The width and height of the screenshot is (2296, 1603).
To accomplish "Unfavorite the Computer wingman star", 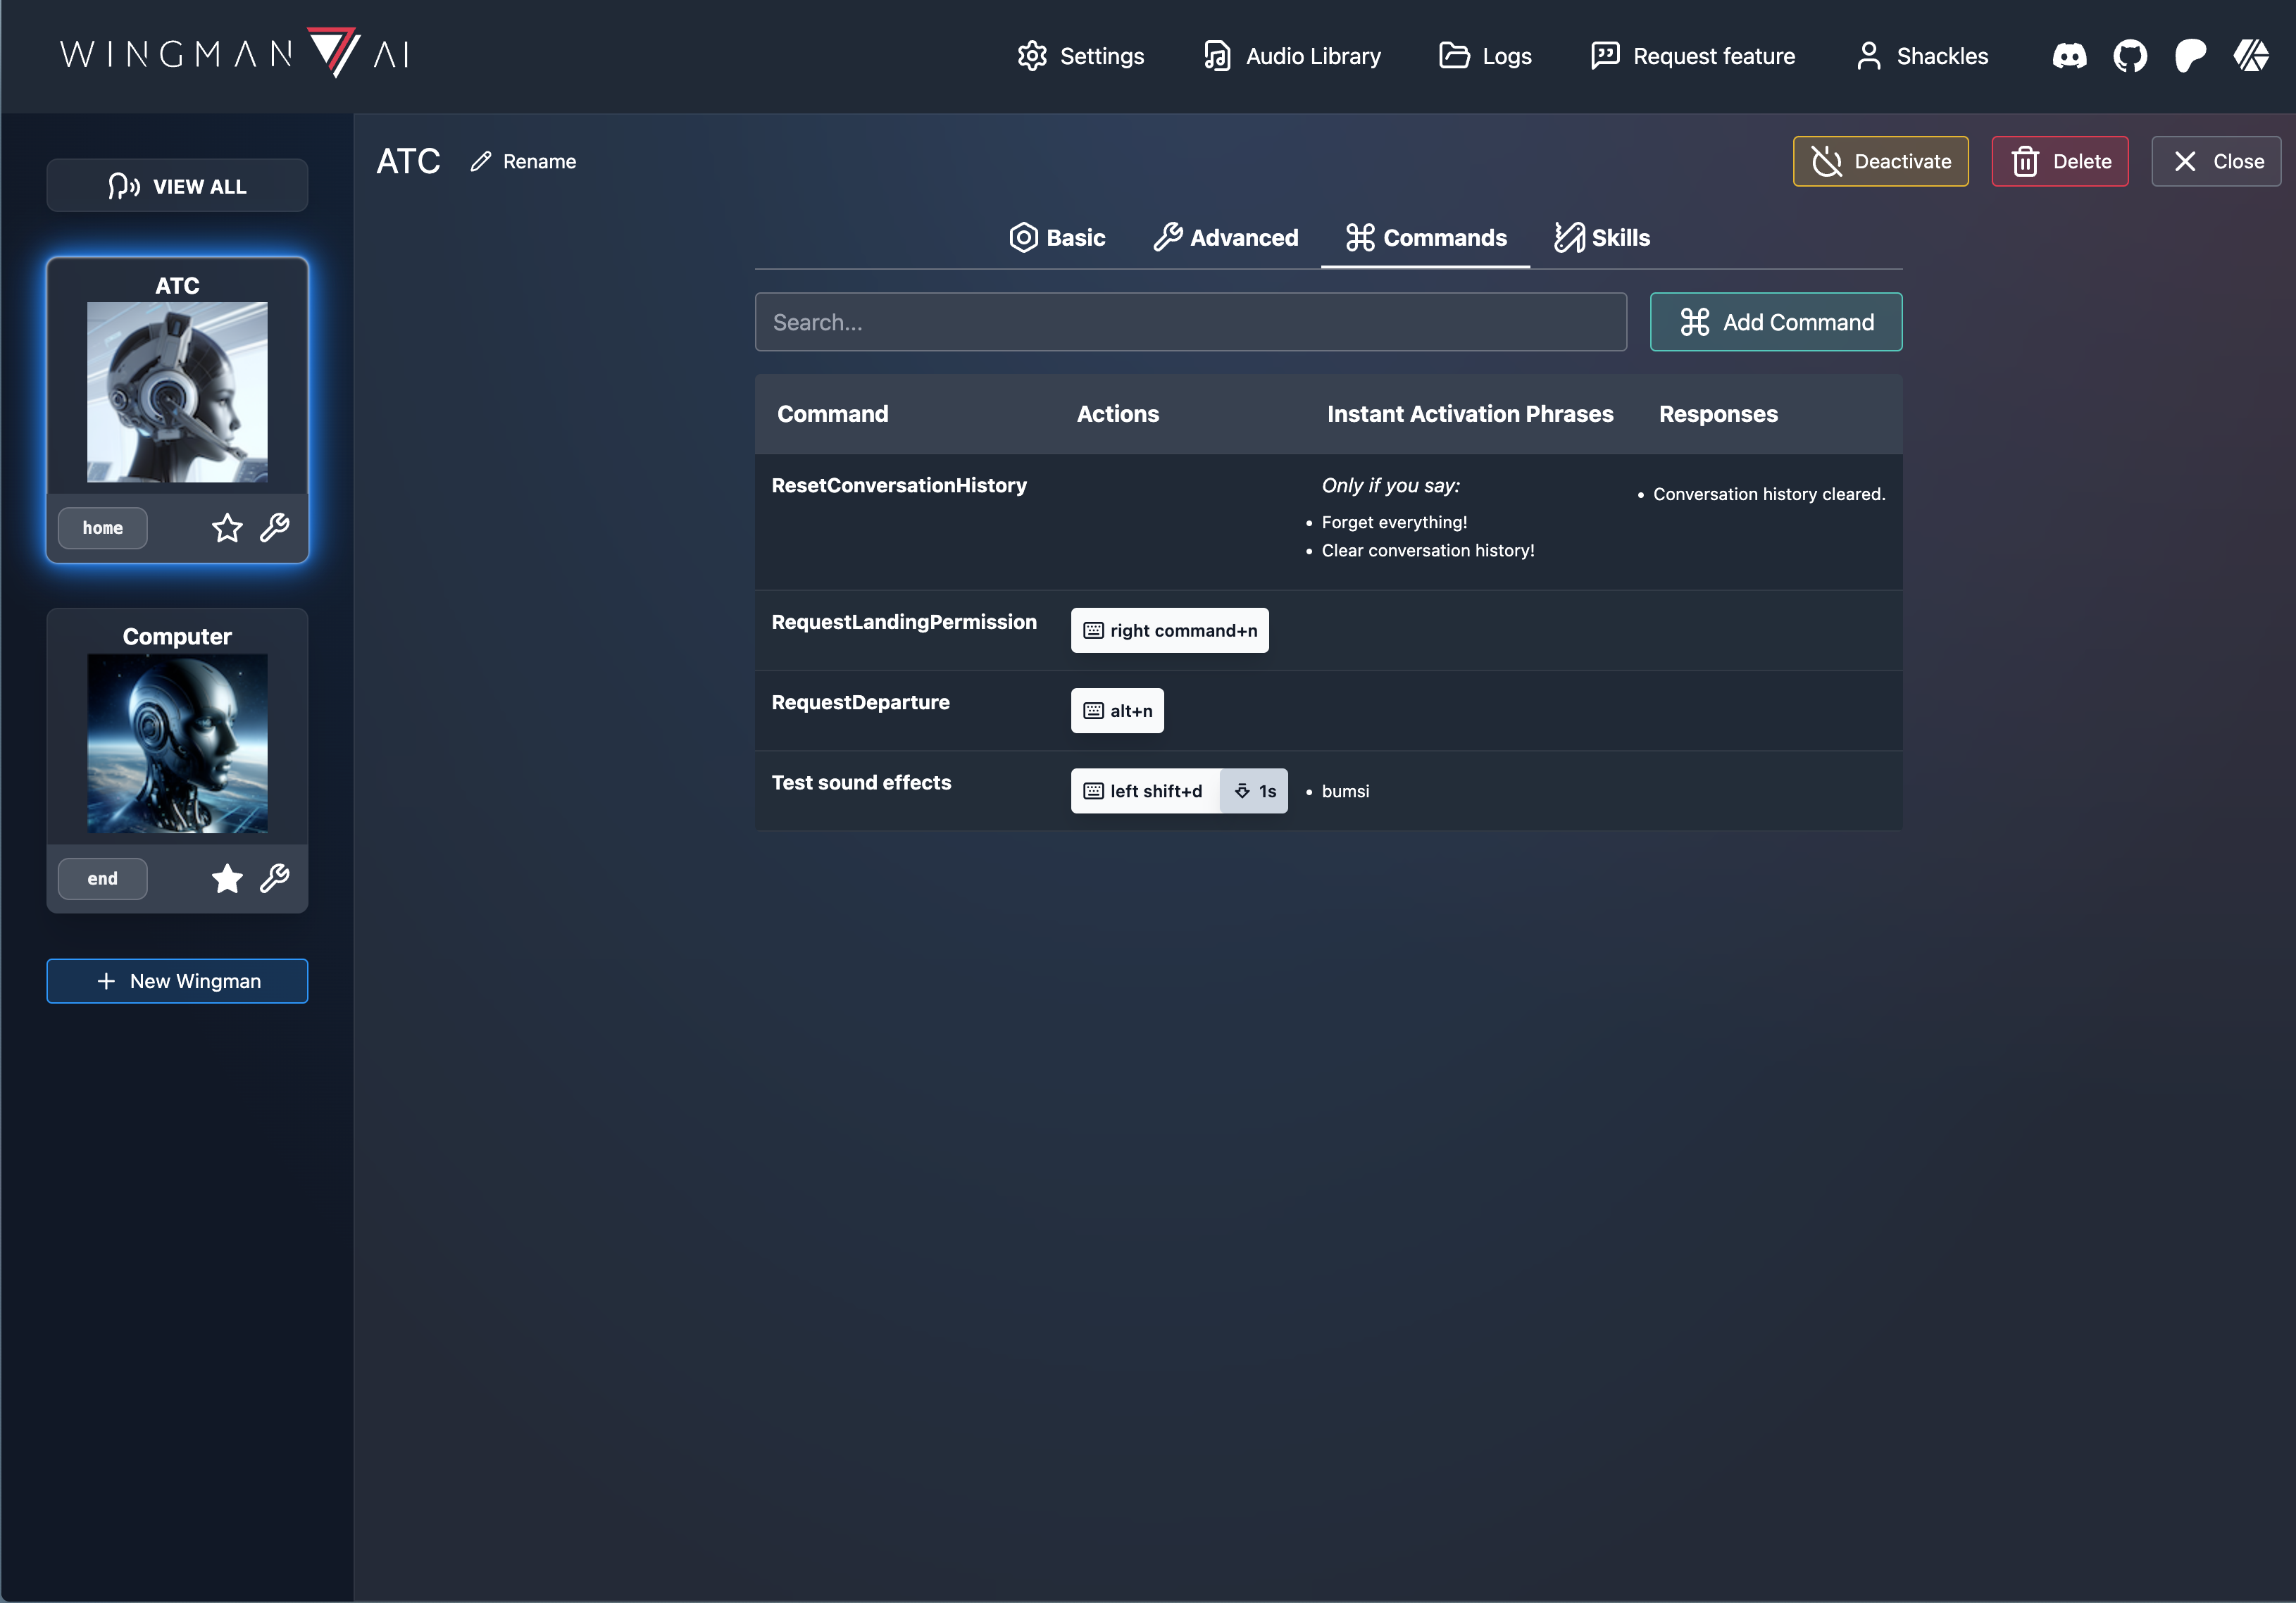I will 227,878.
